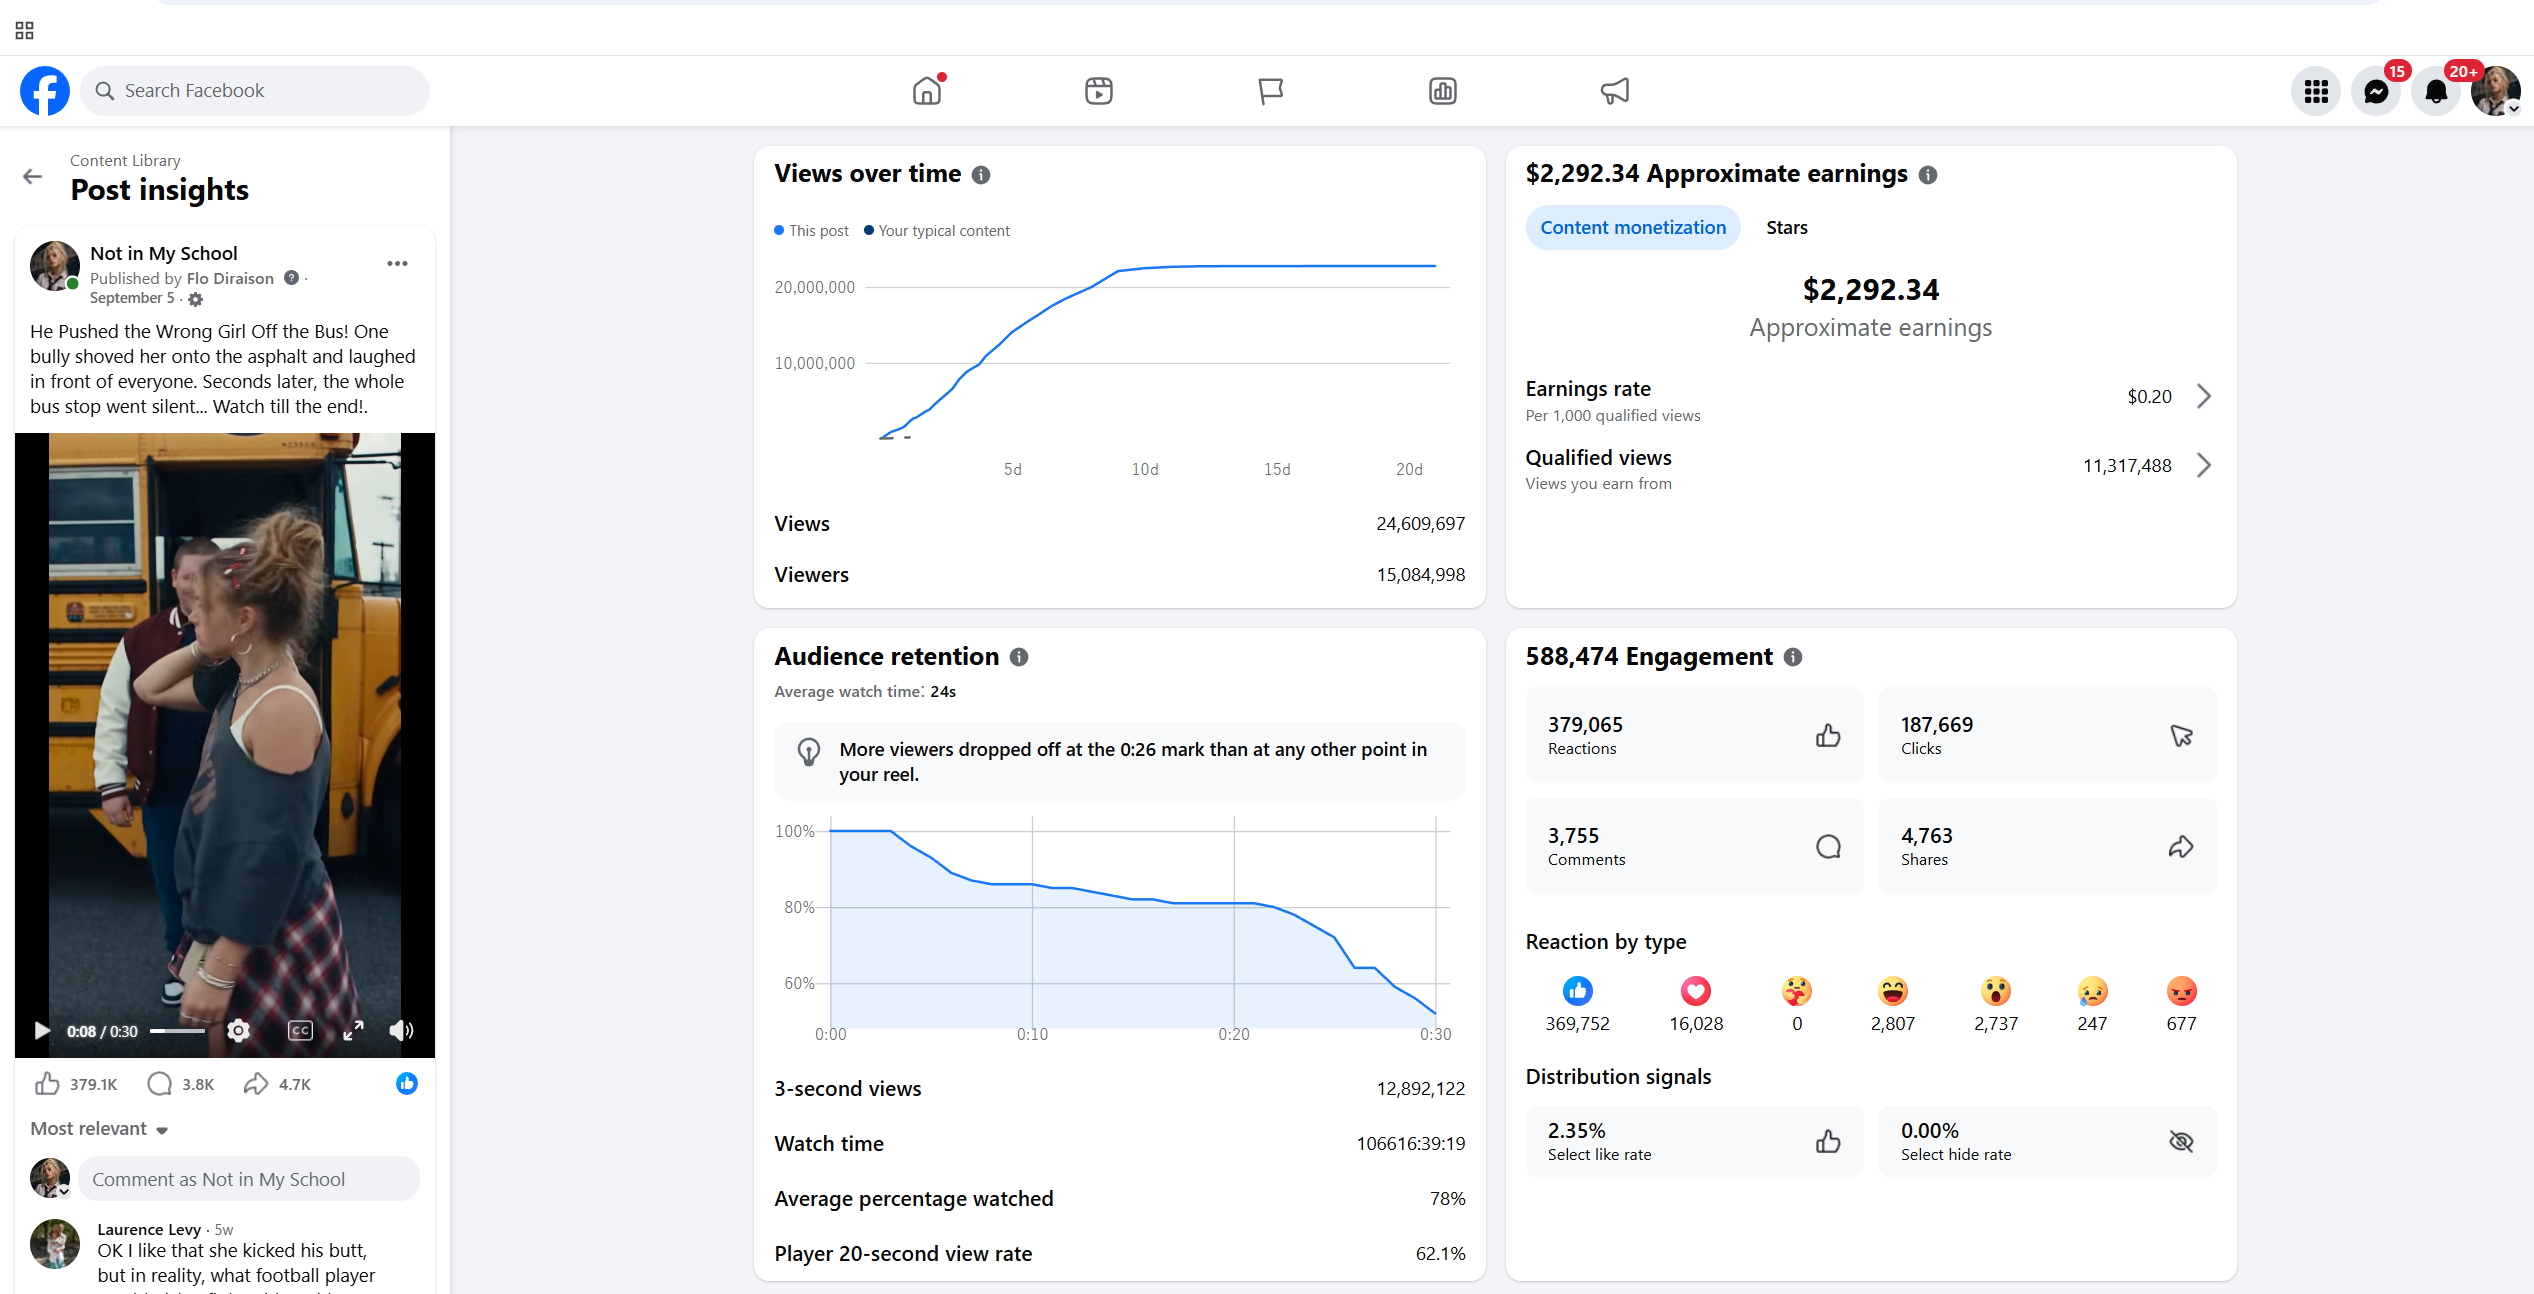
Task: Open video settings gear in the player
Action: coord(238,1031)
